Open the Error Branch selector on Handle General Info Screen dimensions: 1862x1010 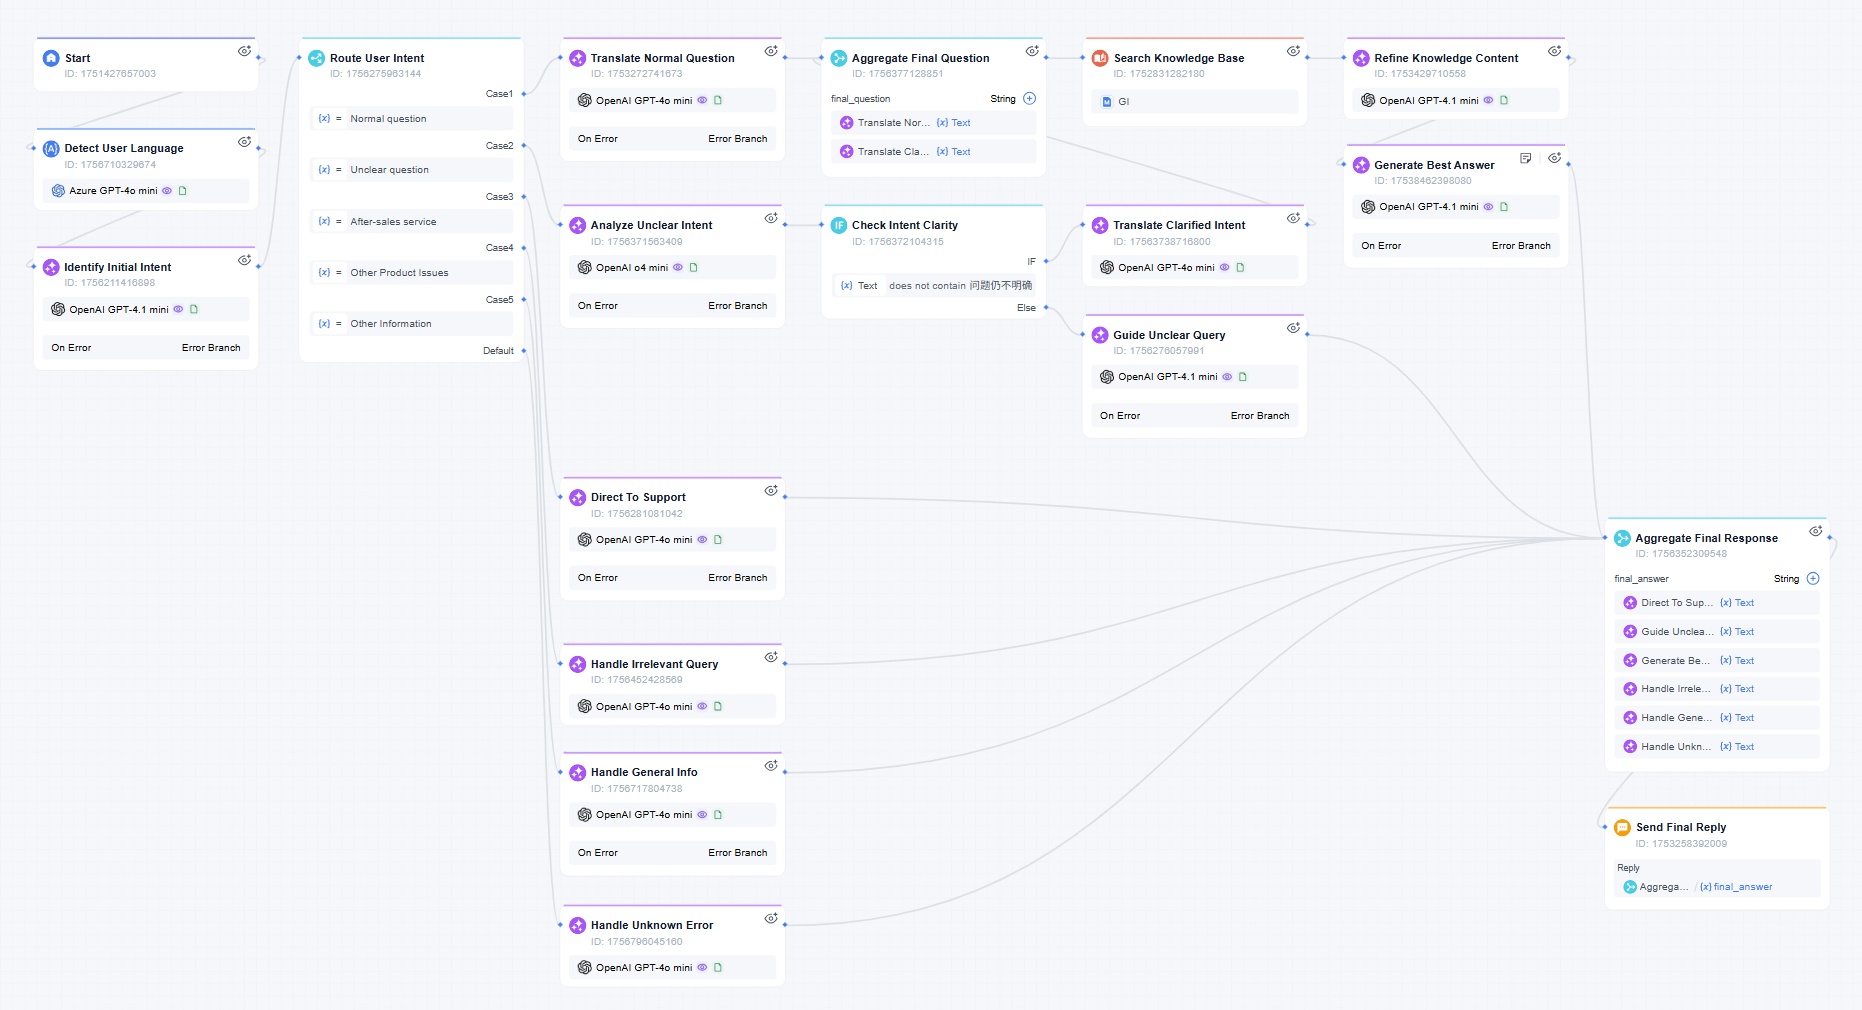(x=738, y=852)
